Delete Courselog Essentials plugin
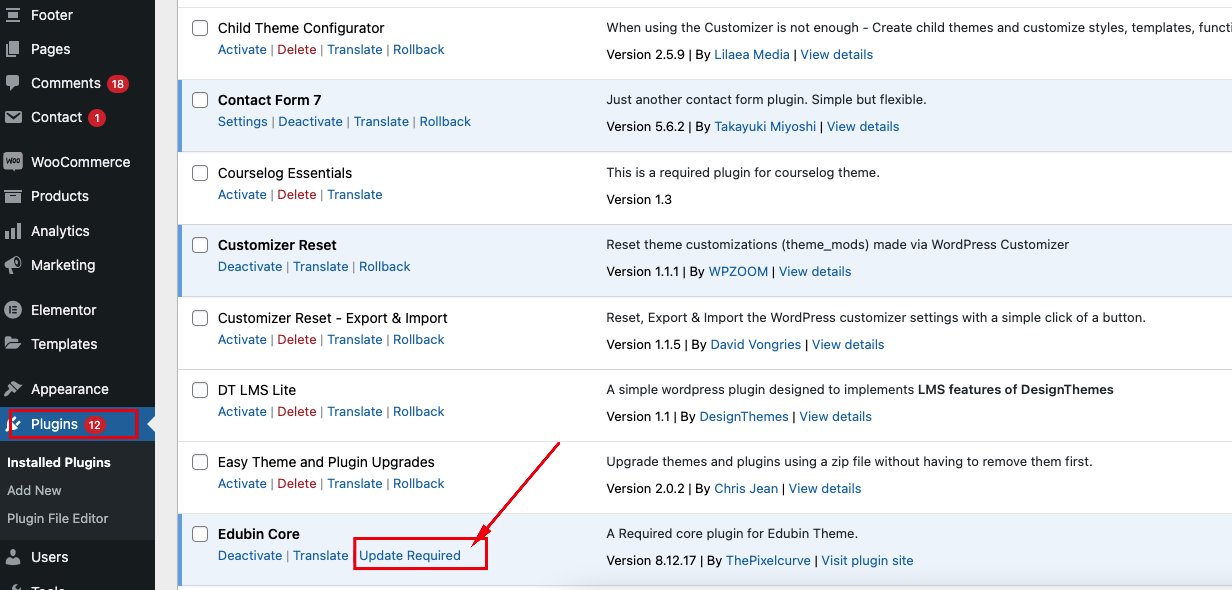 tap(297, 194)
